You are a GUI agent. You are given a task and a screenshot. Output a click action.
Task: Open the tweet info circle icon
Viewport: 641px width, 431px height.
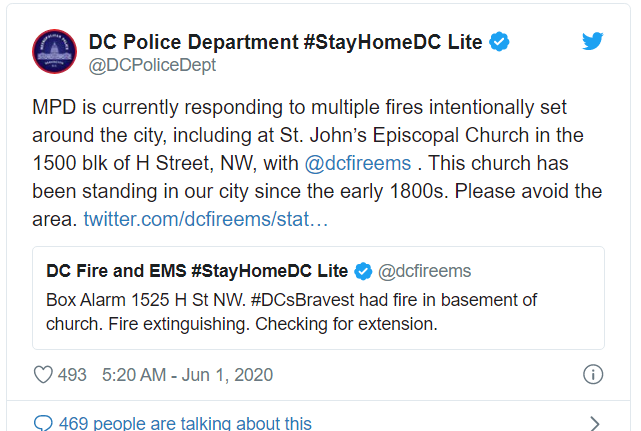pos(593,374)
